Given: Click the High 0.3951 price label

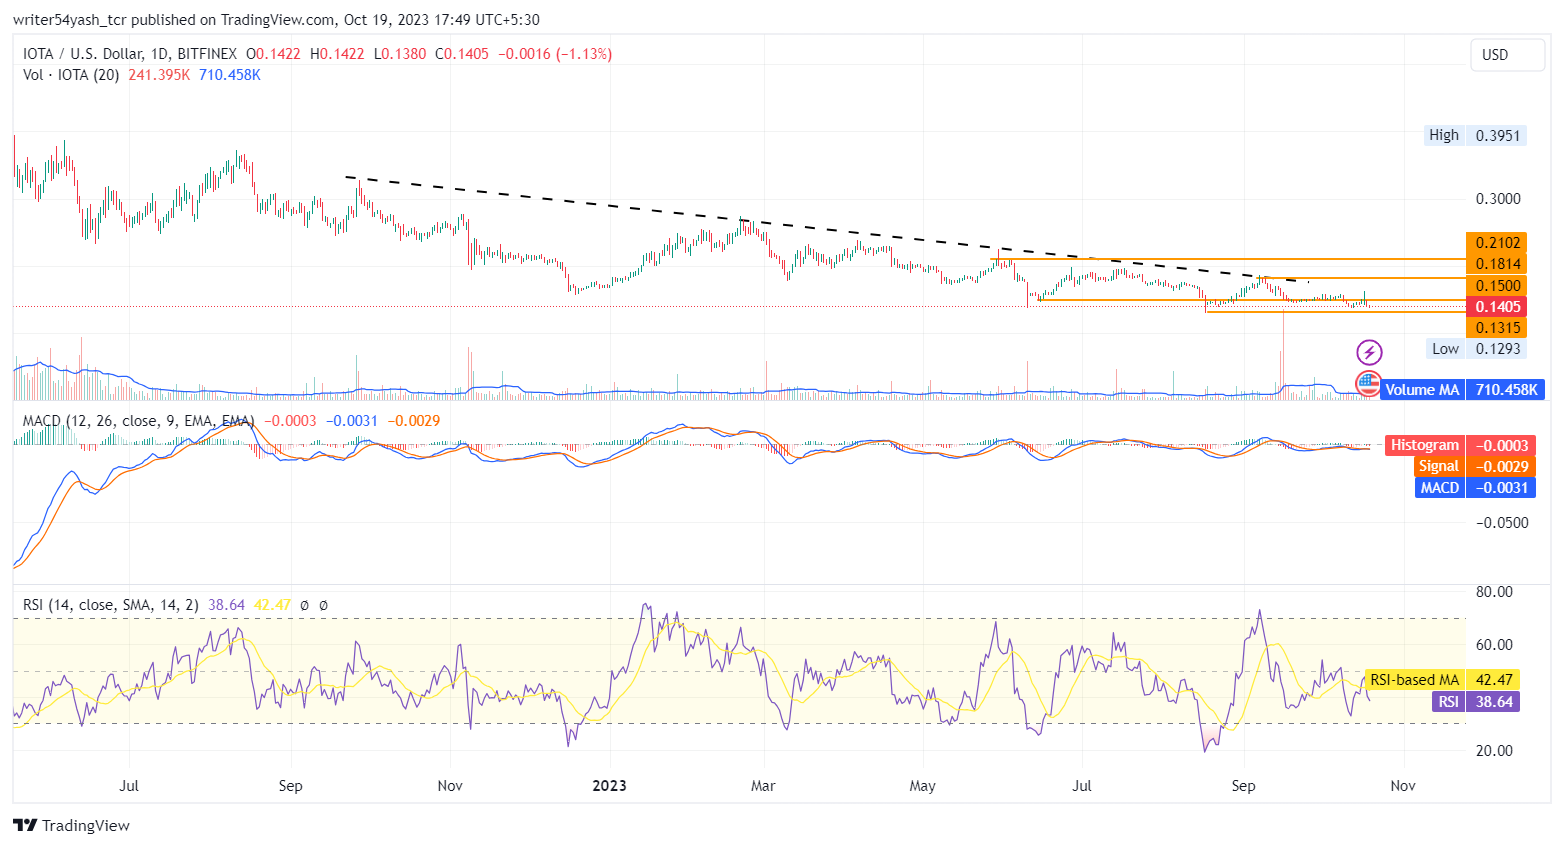Looking at the screenshot, I should click(1476, 135).
